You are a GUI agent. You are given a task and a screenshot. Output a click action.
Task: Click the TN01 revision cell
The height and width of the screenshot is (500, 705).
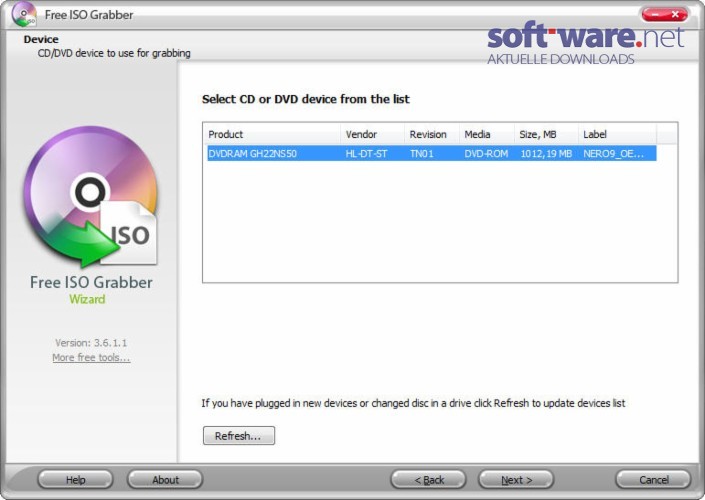click(422, 153)
